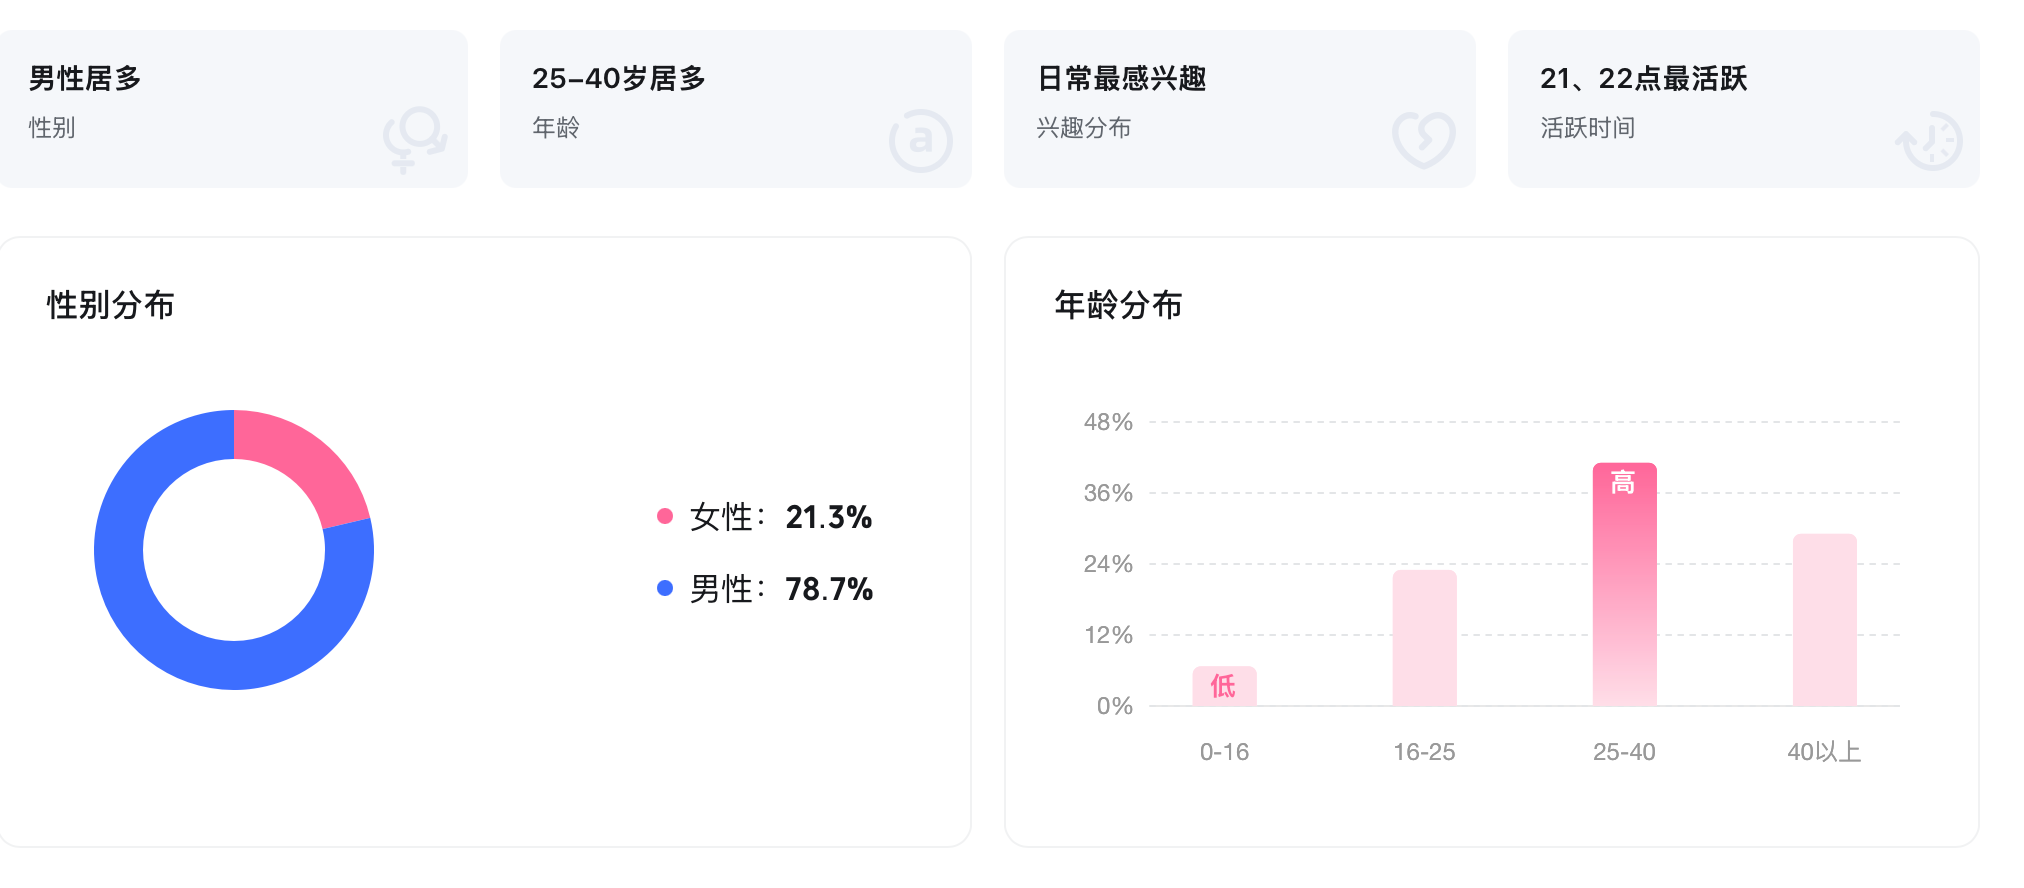Click the blue 男性 legend dot

(x=665, y=588)
